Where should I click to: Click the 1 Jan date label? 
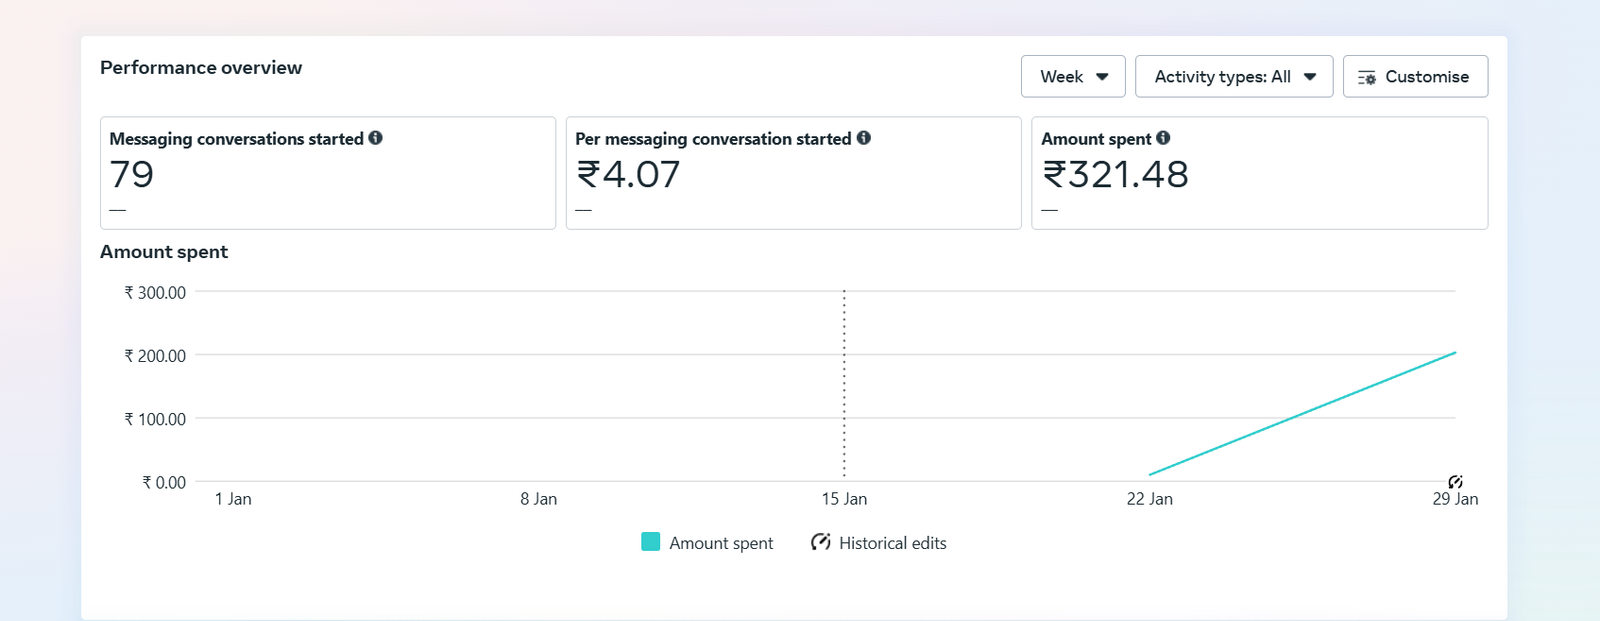(233, 499)
